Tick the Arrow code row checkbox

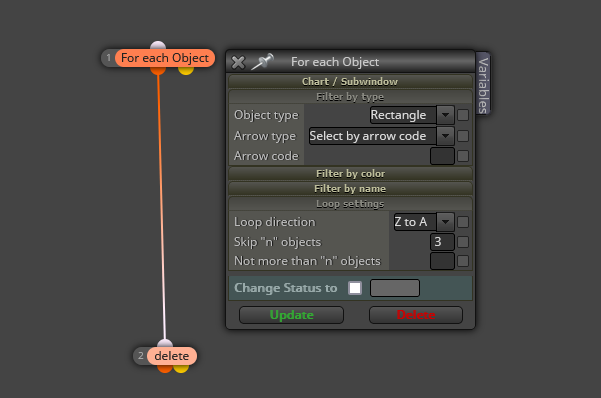pos(463,156)
